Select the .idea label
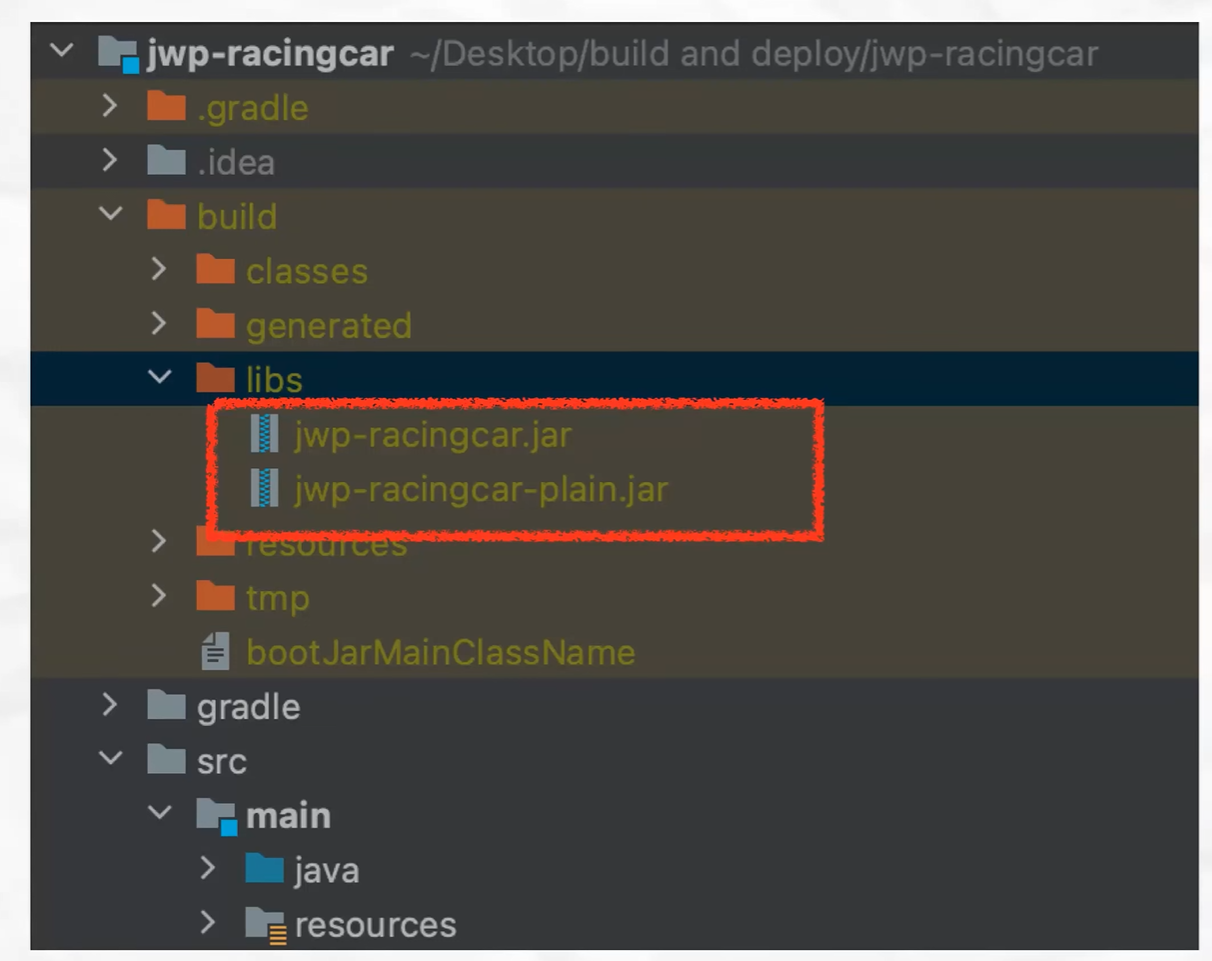Viewport: 1212px width, 961px height. (x=235, y=162)
